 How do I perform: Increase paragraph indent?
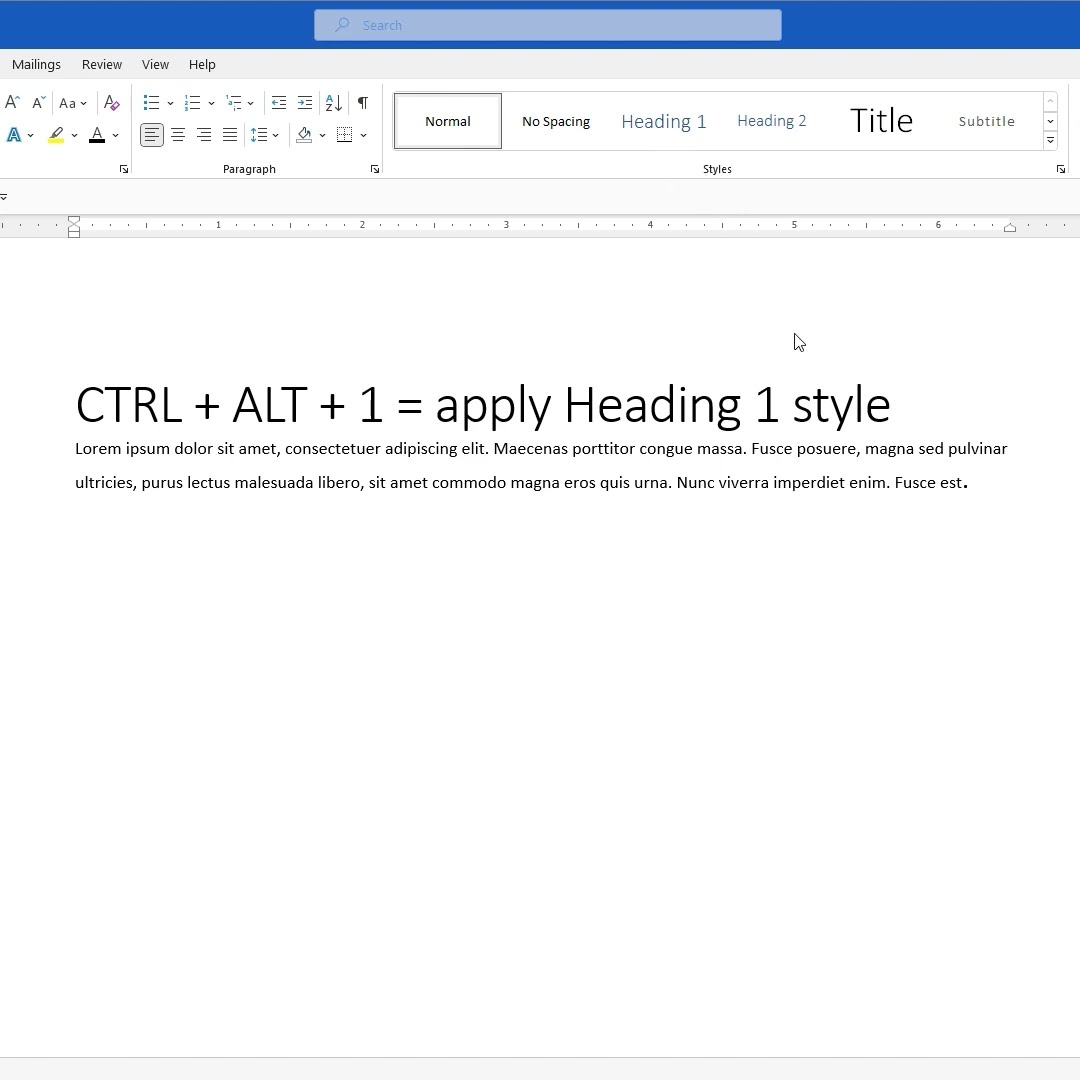tap(304, 103)
